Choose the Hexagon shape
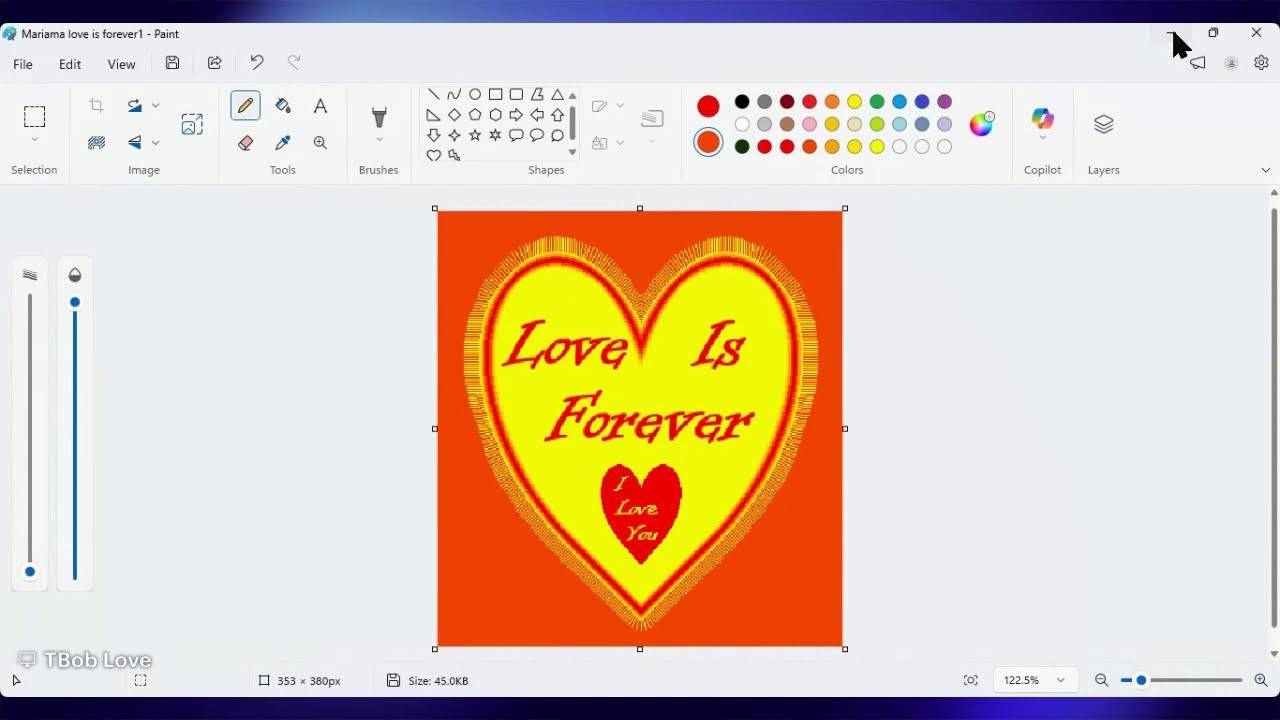Screen dimensions: 1280x720 tap(496, 115)
